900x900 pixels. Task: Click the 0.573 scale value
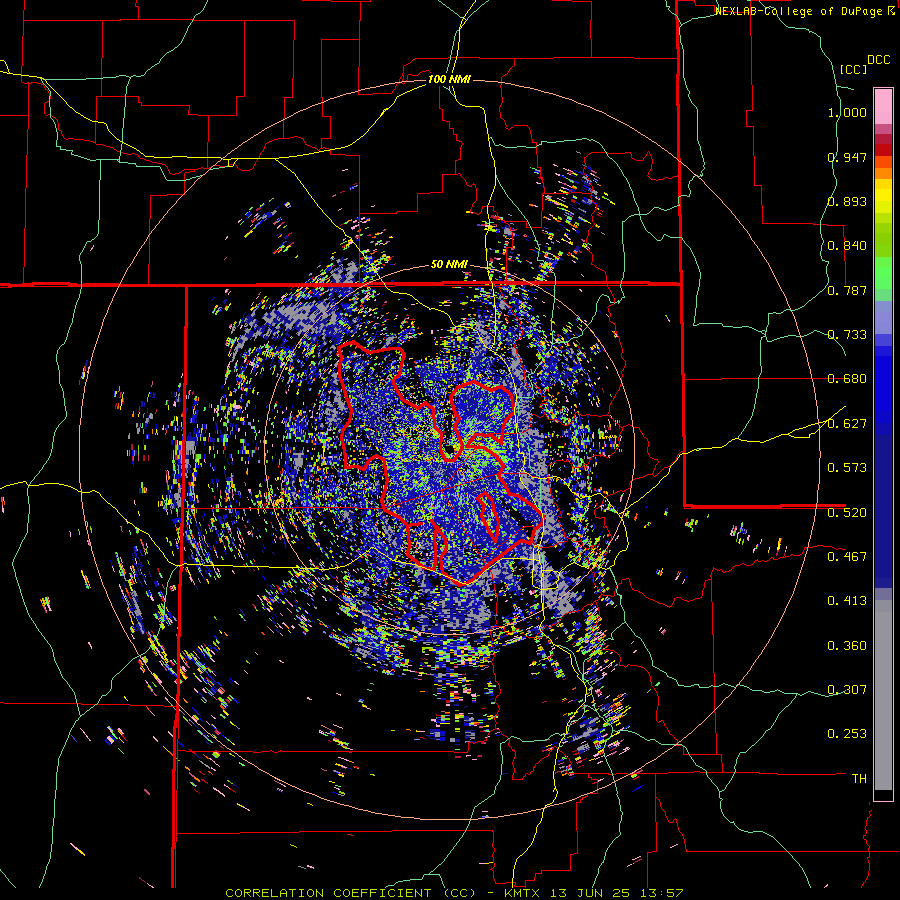click(847, 468)
